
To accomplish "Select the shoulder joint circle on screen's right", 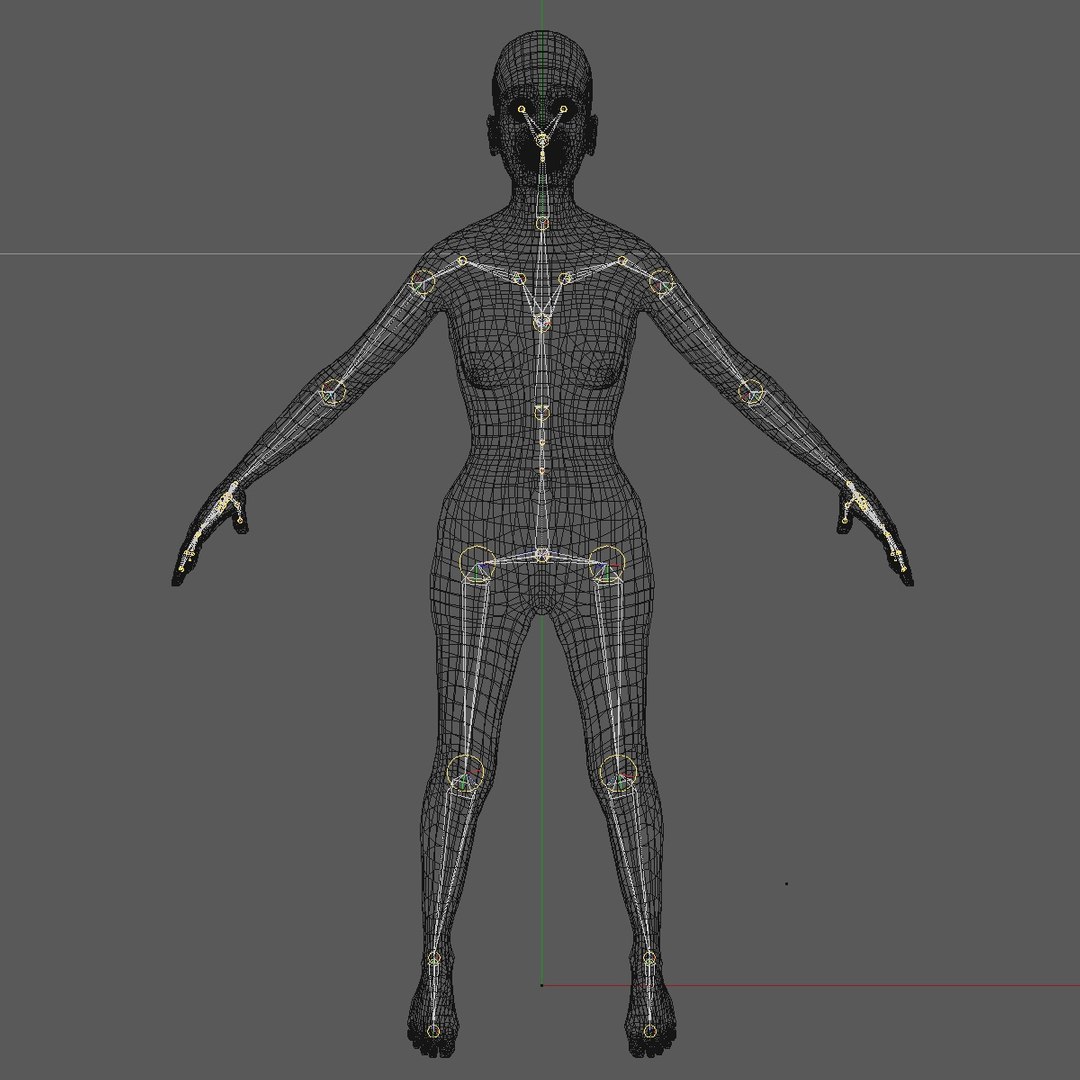I will (x=661, y=282).
